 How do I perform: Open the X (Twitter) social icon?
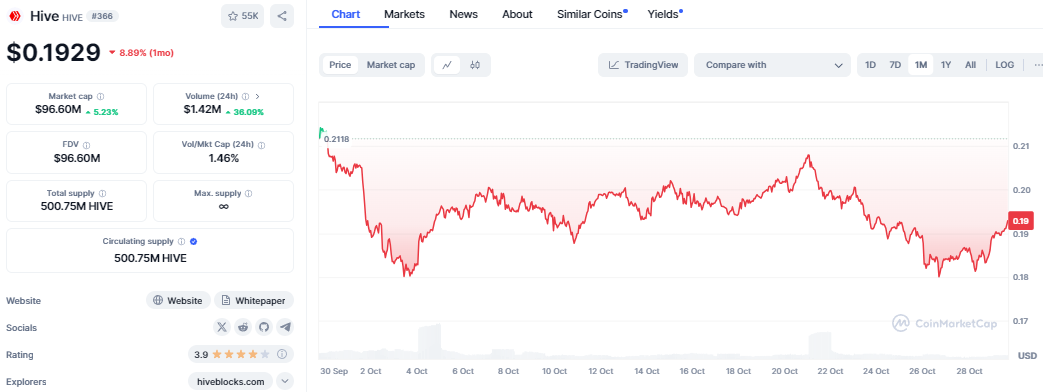point(222,327)
